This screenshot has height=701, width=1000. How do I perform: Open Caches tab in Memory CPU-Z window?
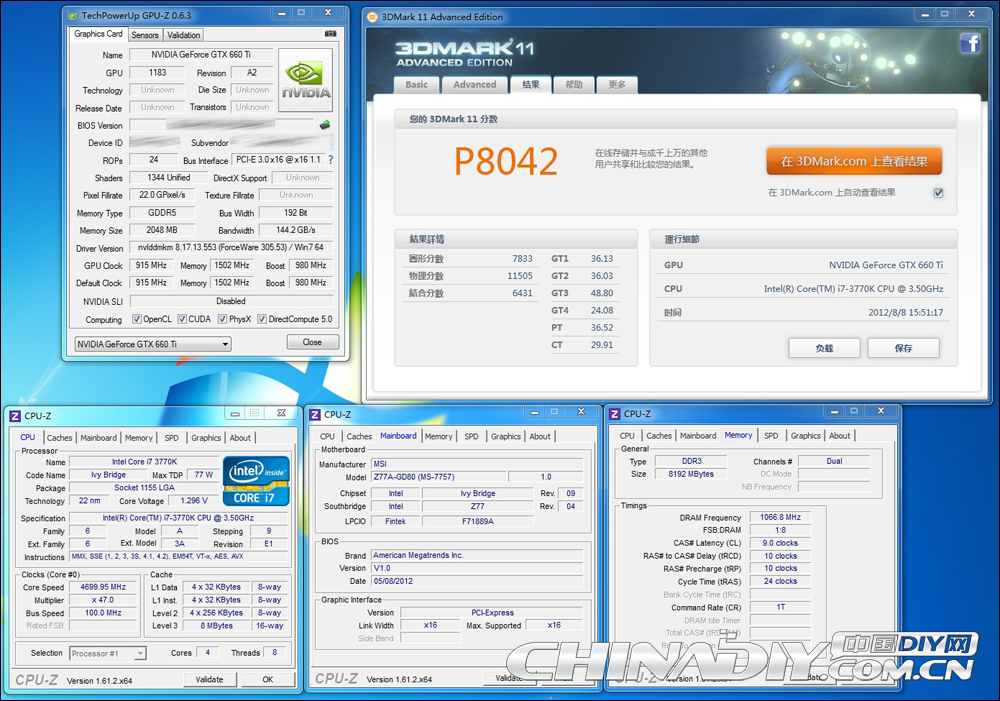coord(659,436)
